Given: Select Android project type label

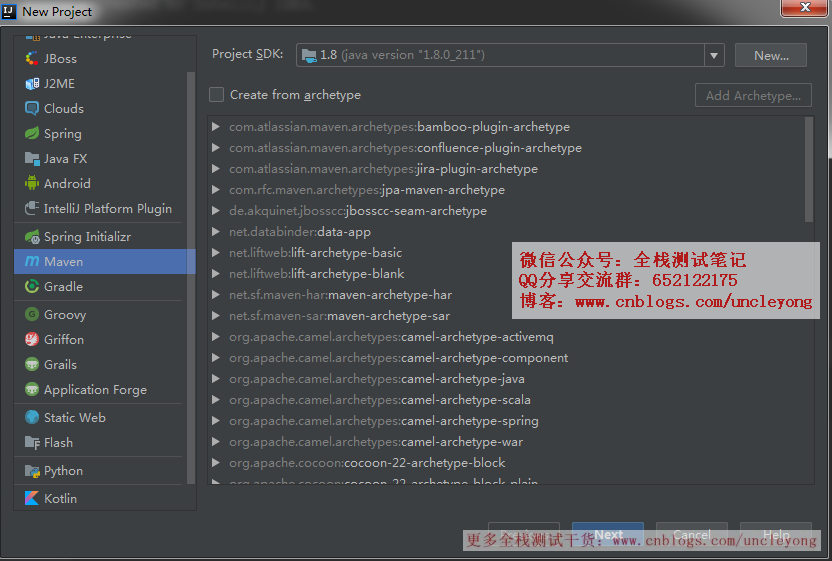Looking at the screenshot, I should 67,184.
